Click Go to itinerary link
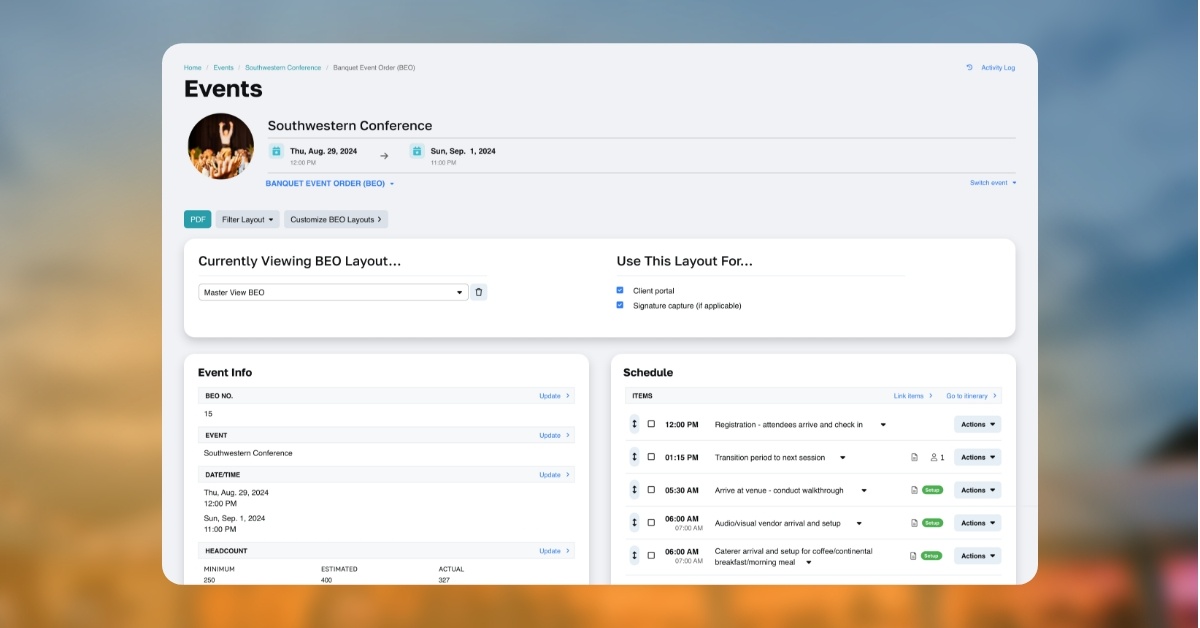This screenshot has height=628, width=1200. [x=972, y=396]
